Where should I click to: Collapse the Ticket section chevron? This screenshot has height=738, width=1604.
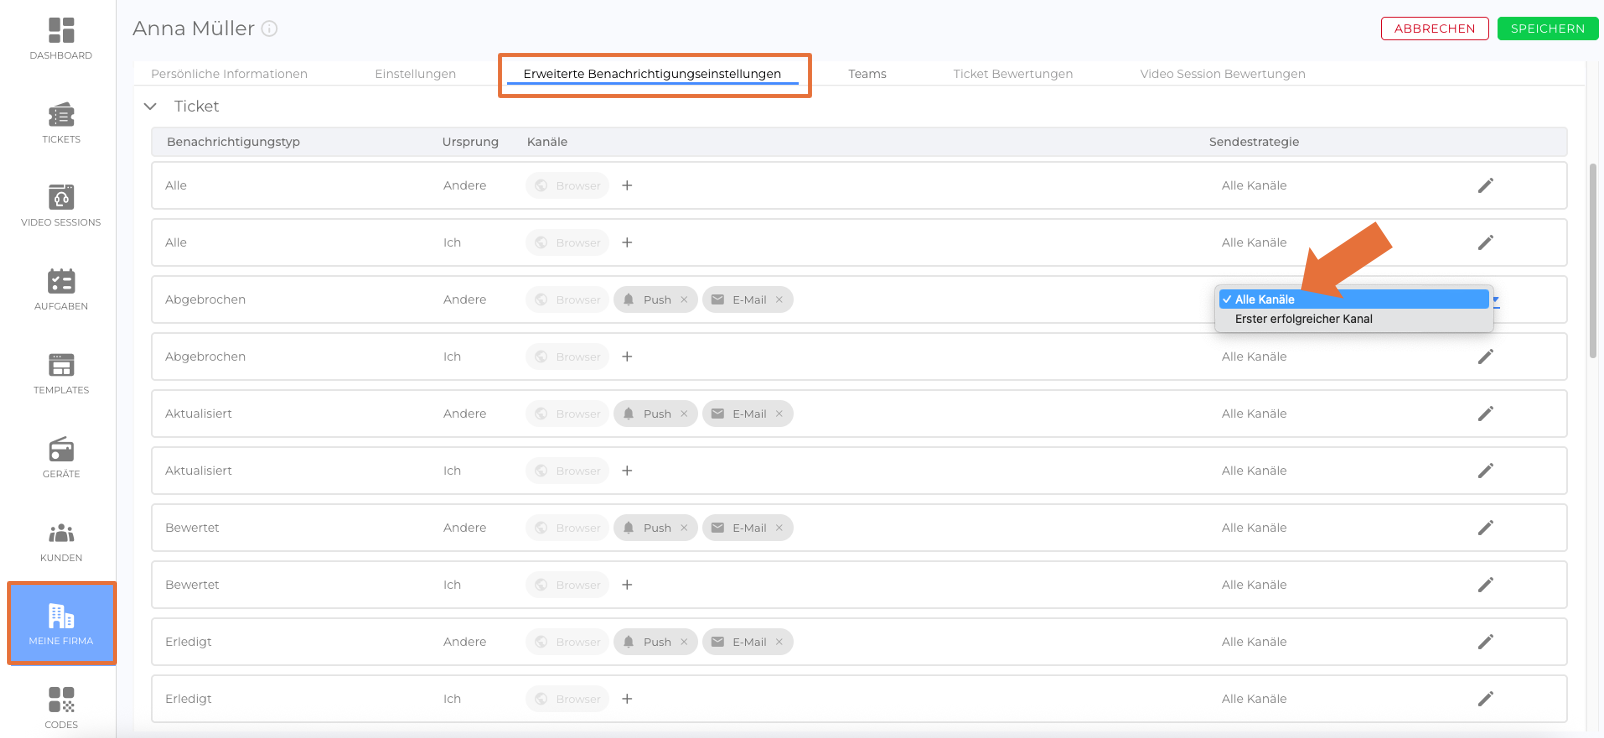151,106
